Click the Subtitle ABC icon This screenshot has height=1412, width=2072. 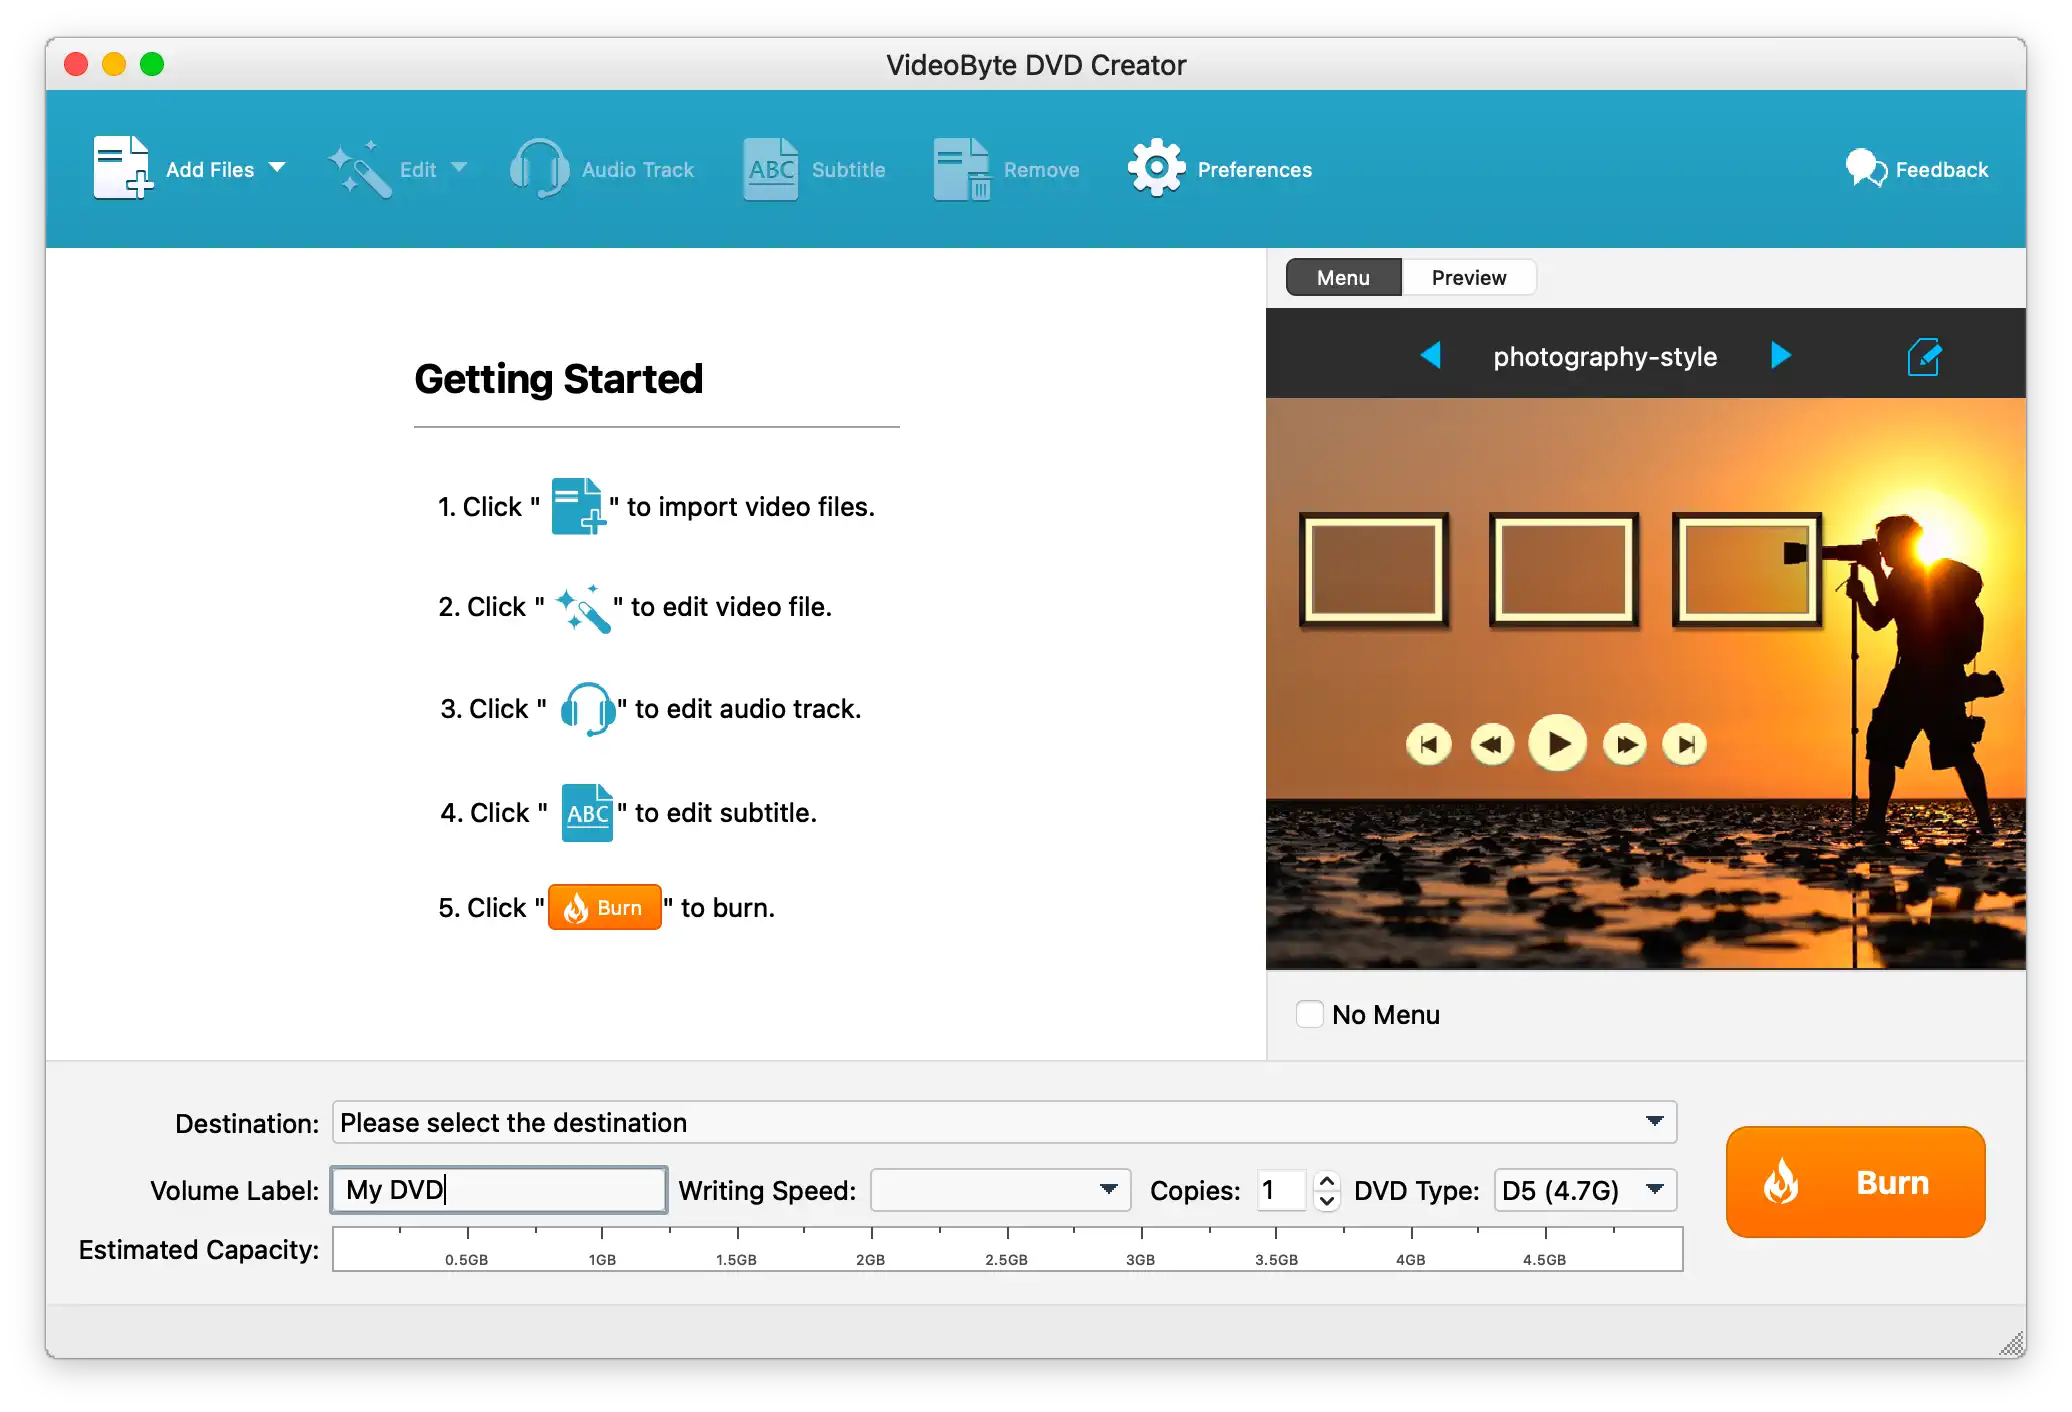(x=770, y=168)
